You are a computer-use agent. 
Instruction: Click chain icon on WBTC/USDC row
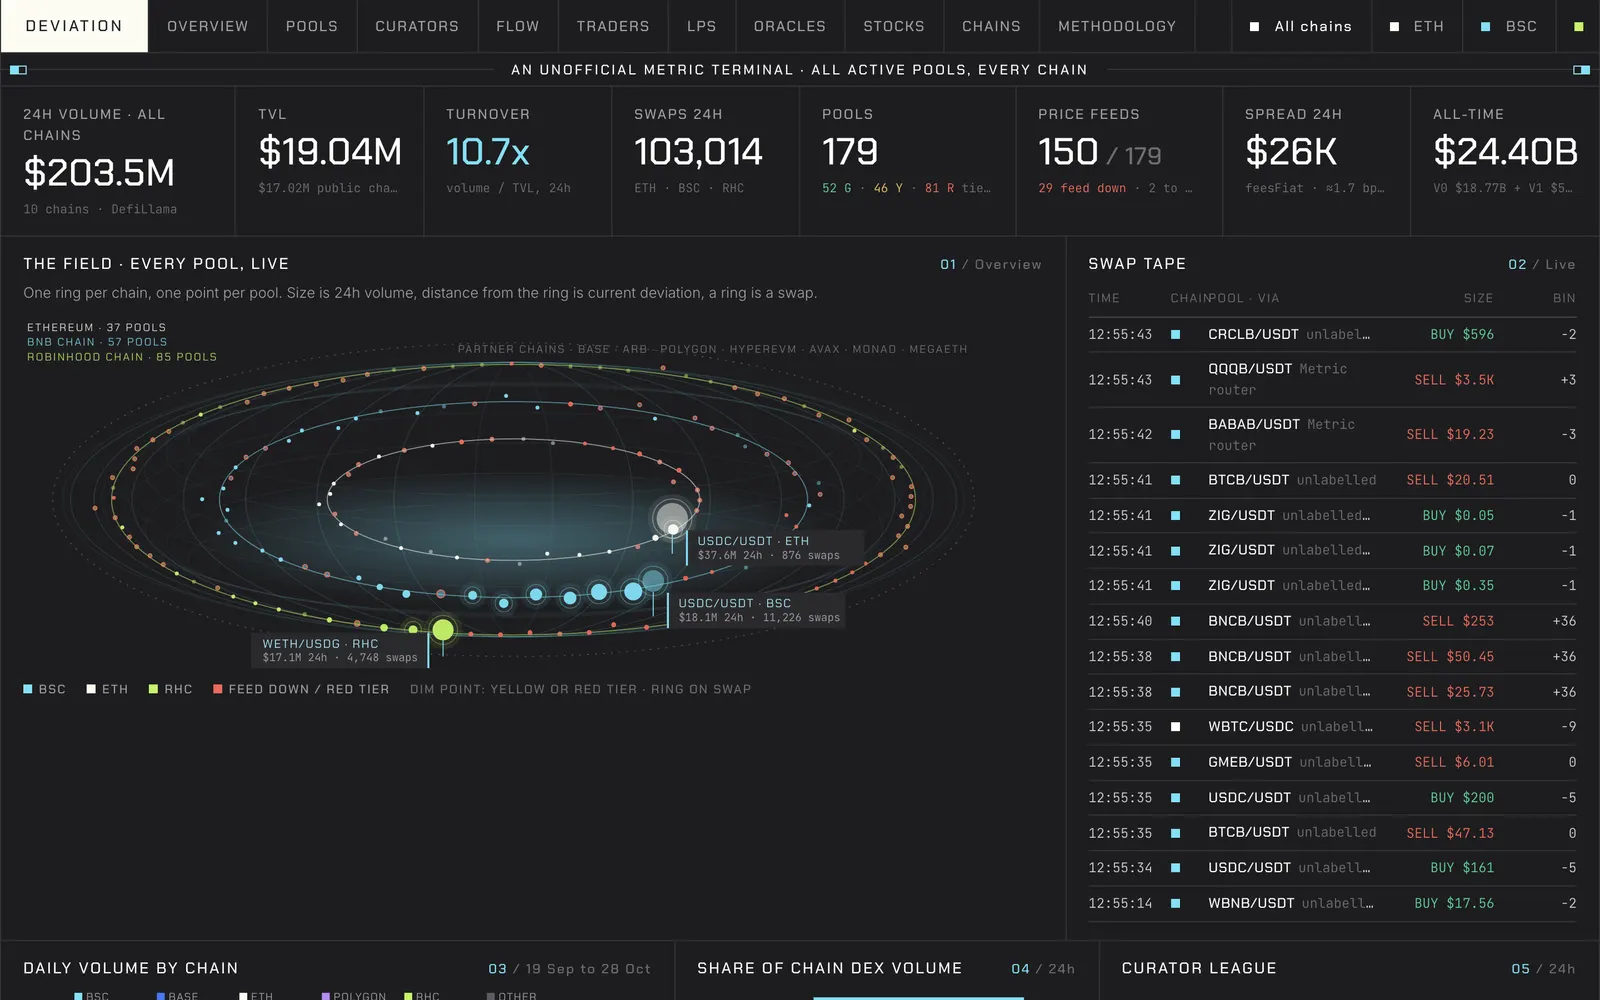point(1175,727)
